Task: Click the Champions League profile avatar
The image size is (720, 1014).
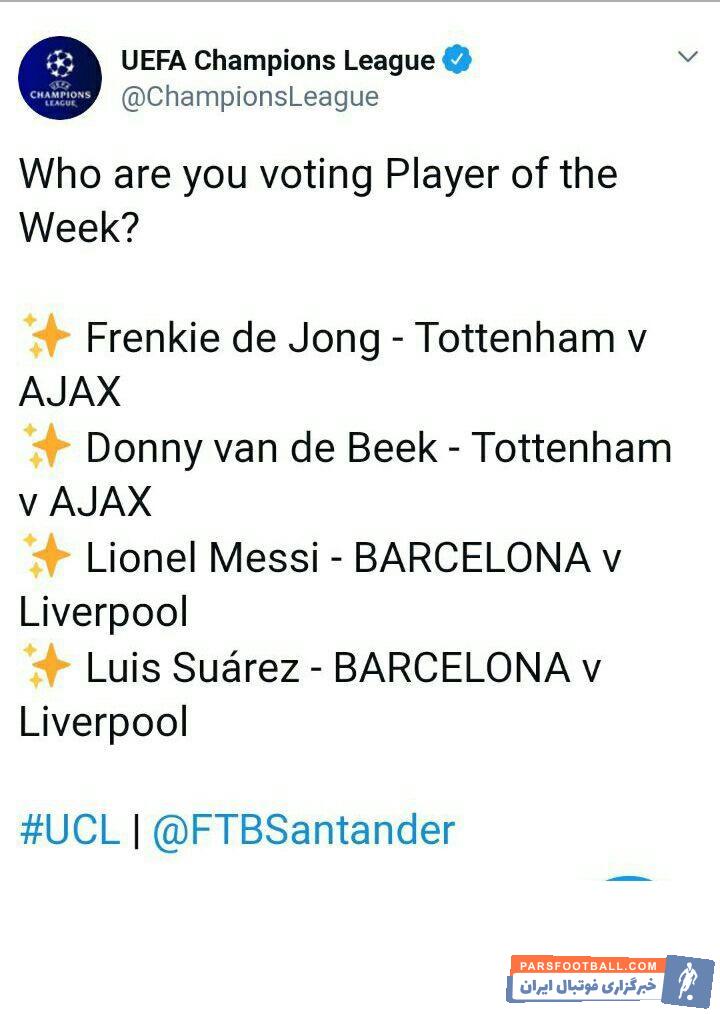Action: [x=60, y=78]
